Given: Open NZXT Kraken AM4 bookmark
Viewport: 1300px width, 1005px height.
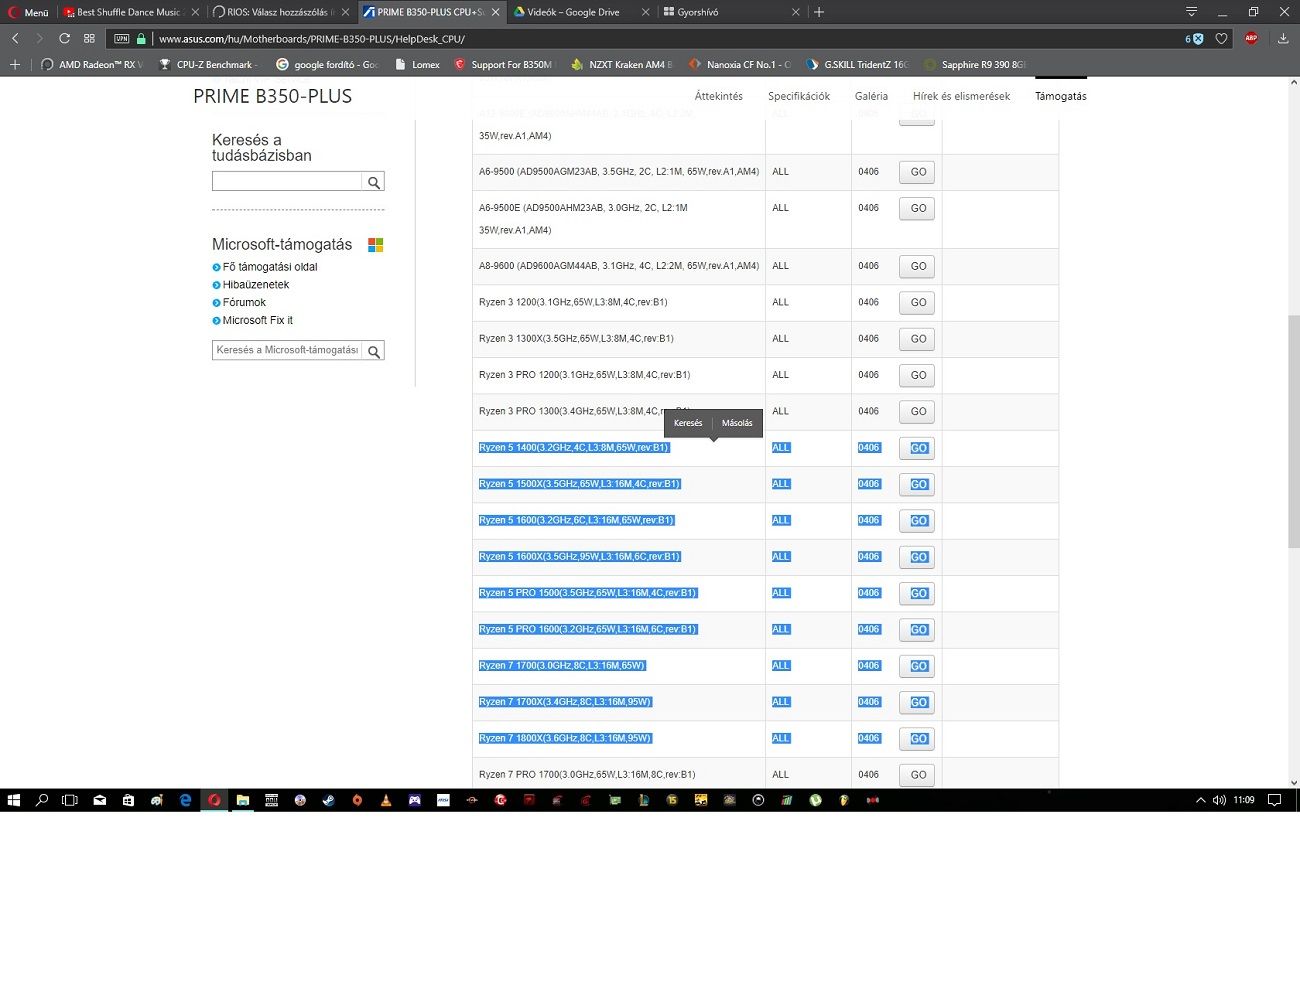Looking at the screenshot, I should pyautogui.click(x=622, y=64).
